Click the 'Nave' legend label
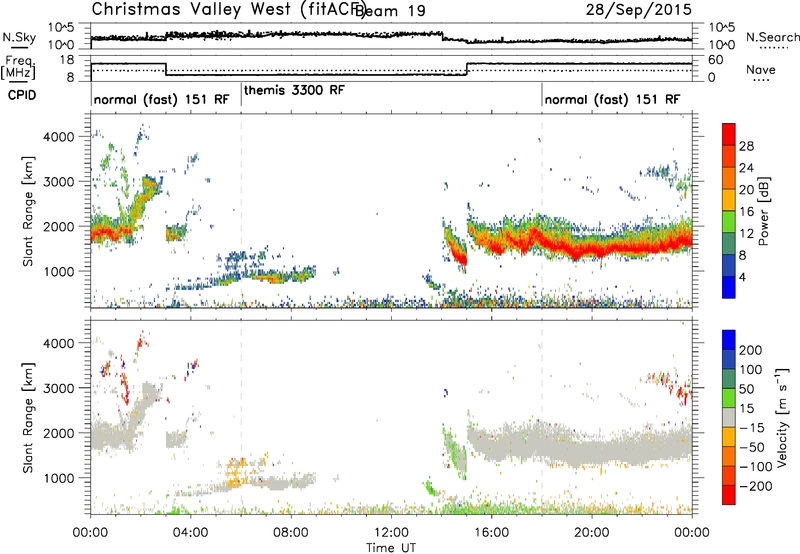Image resolution: width=800 pixels, height=554 pixels. pyautogui.click(x=761, y=70)
